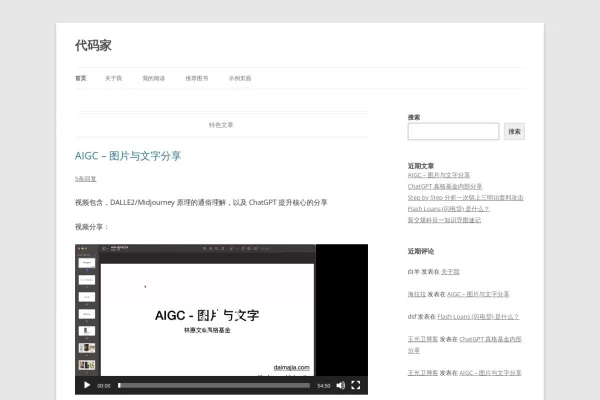Viewport: 600px width, 400px height.
Task: Click the 搜索 submit button
Action: click(514, 131)
